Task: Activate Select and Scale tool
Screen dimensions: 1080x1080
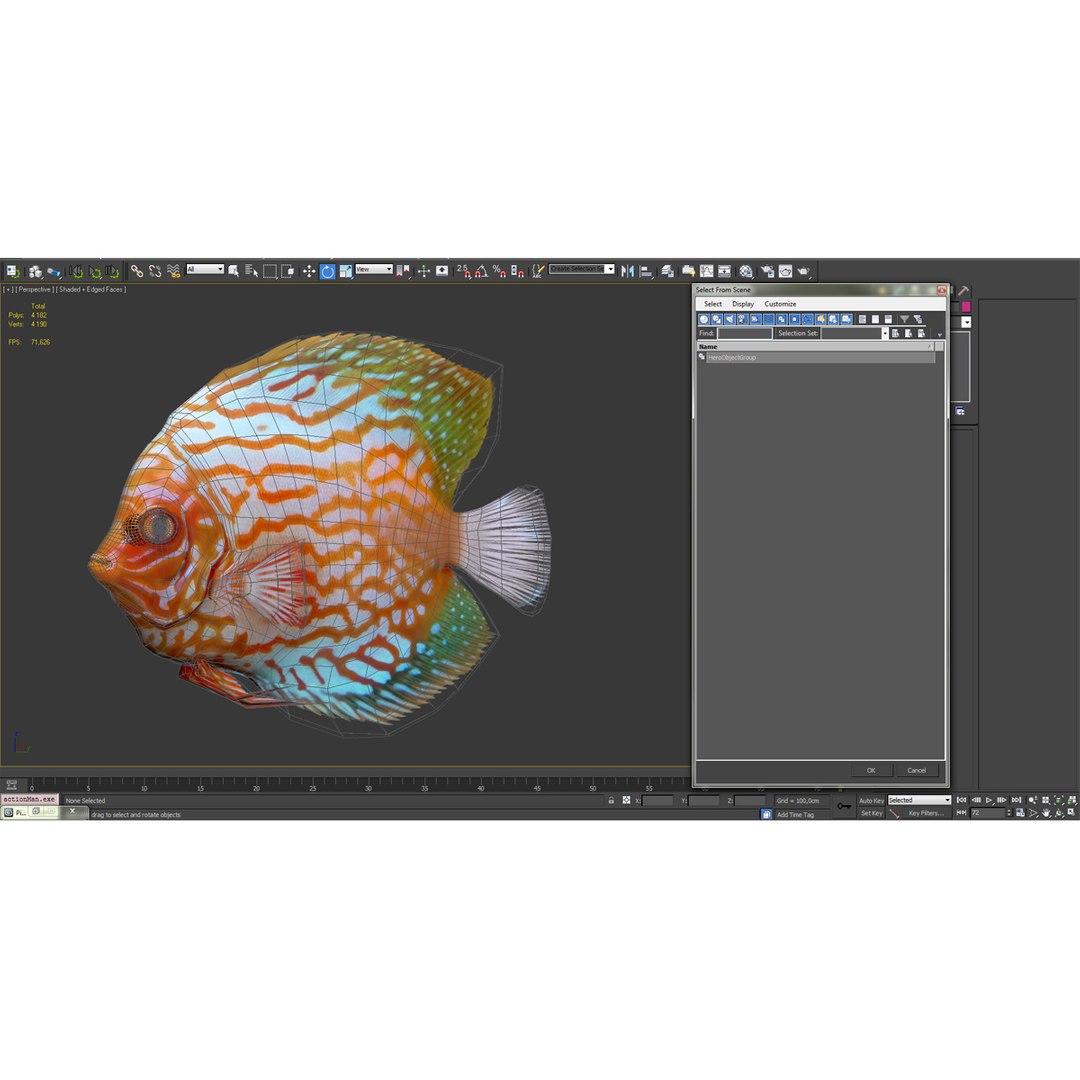Action: [345, 271]
